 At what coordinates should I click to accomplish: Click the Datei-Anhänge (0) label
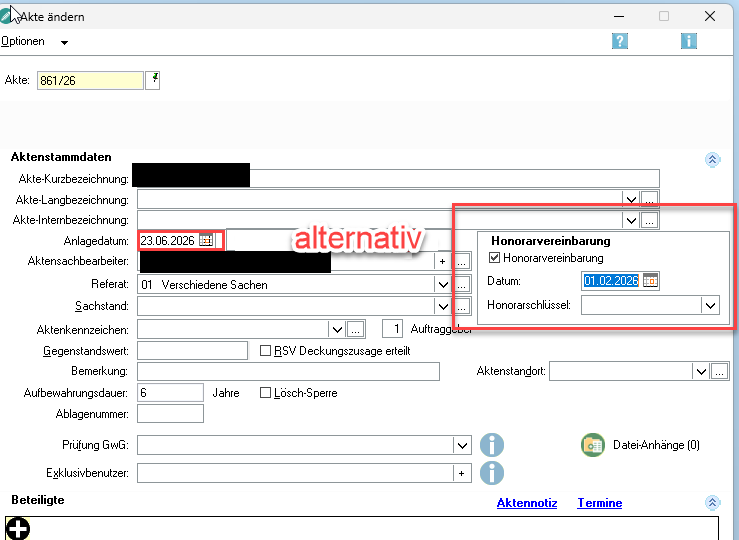point(656,445)
